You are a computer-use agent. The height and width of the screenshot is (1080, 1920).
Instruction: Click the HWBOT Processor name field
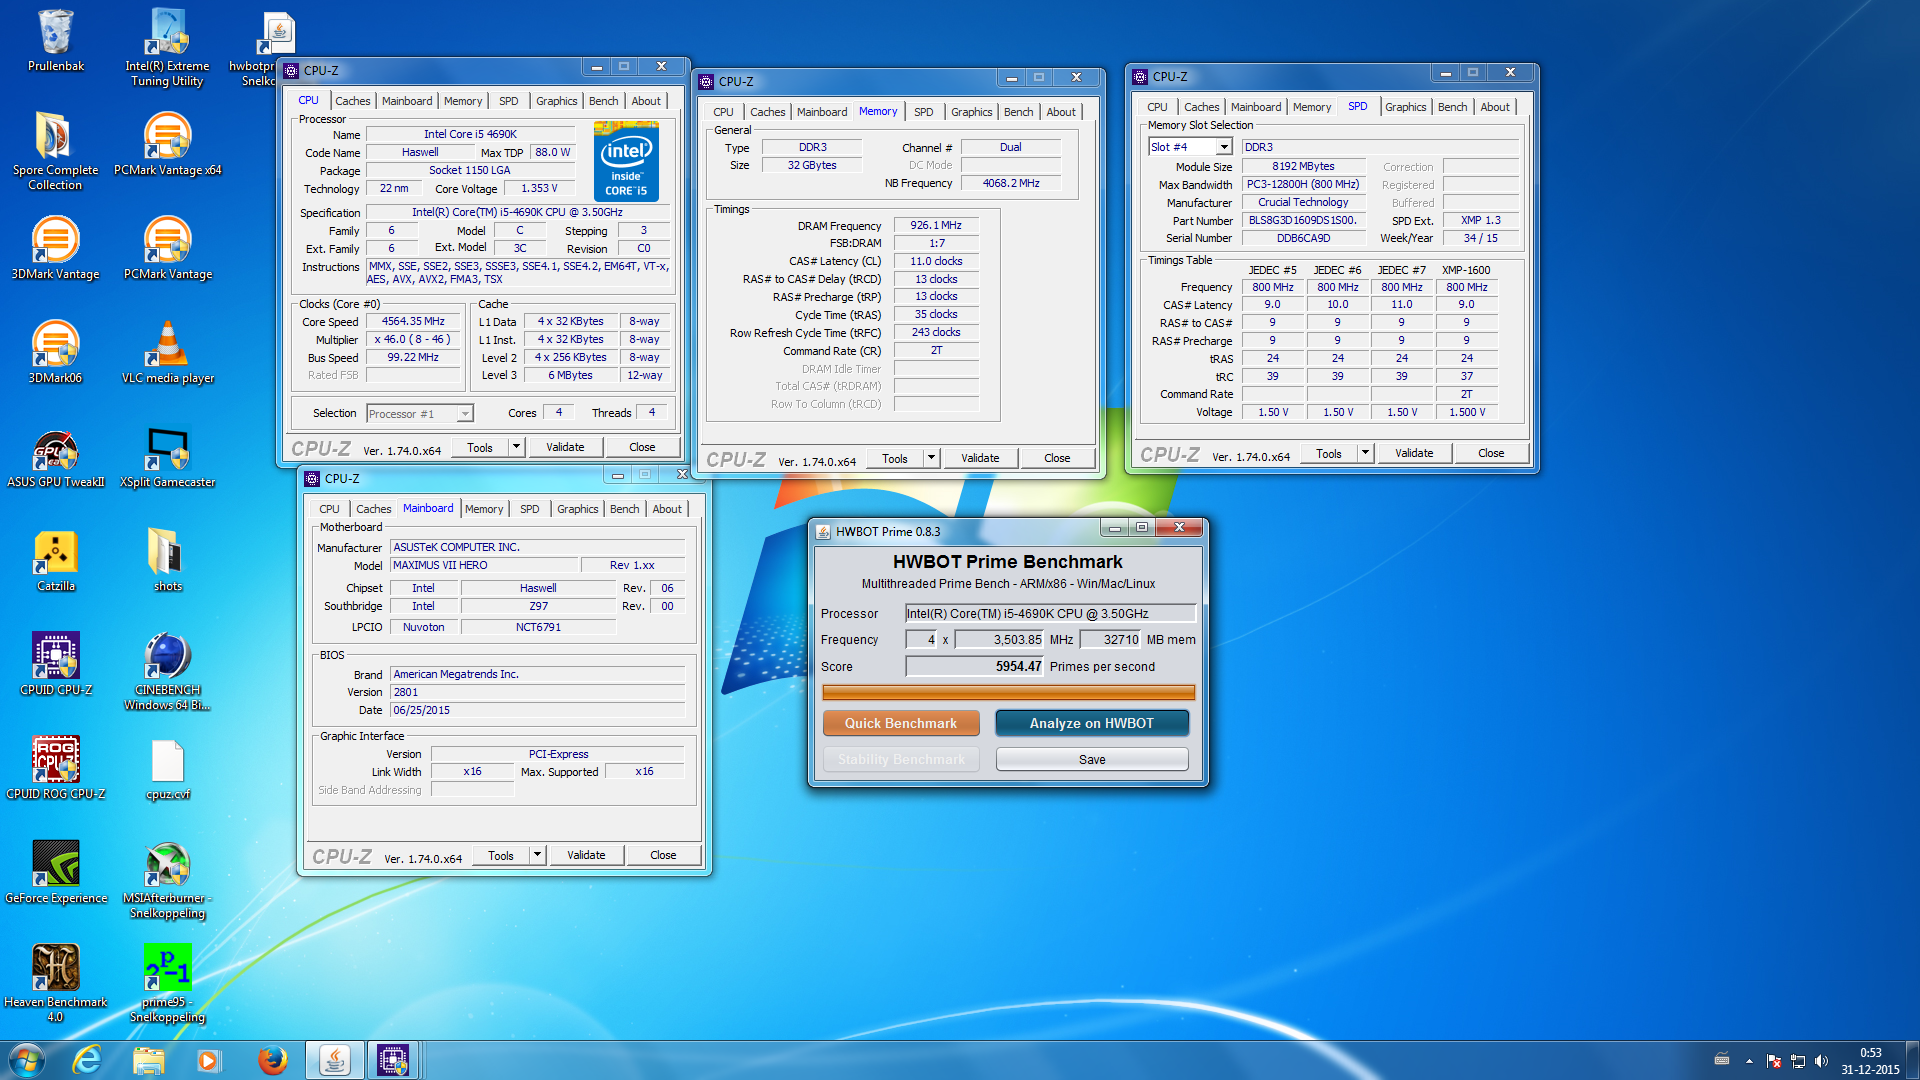(1050, 613)
